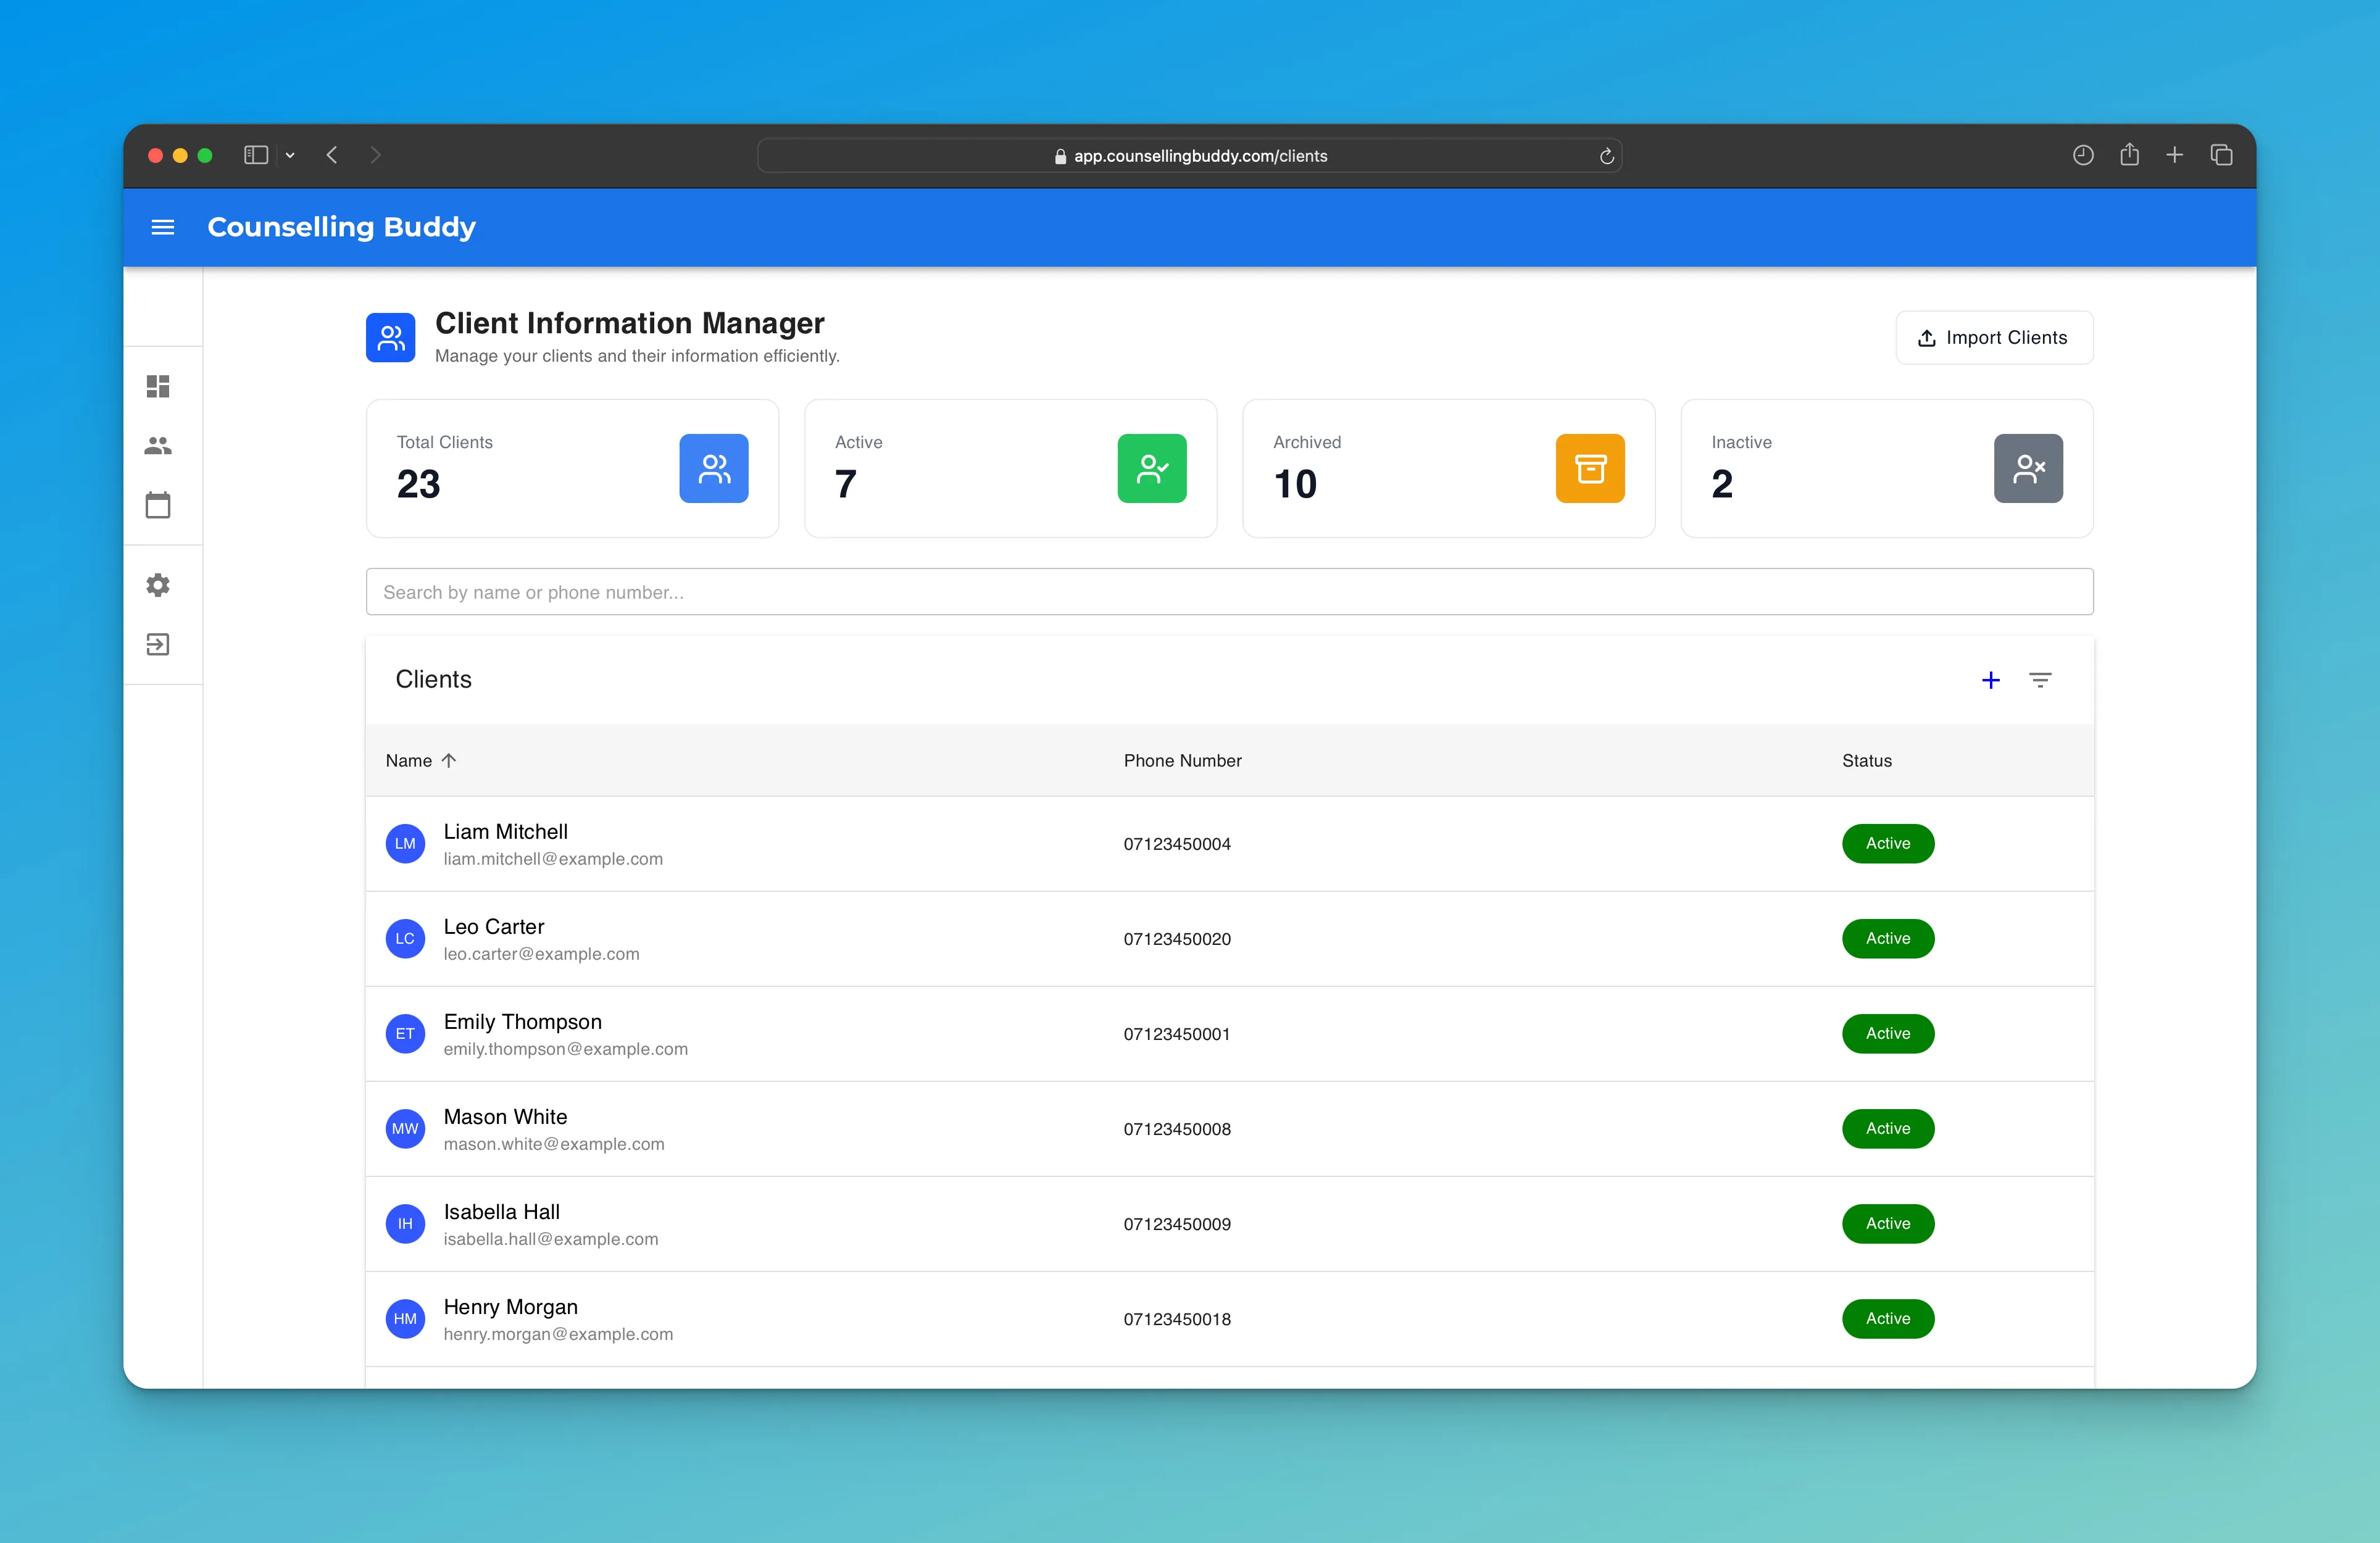This screenshot has height=1543, width=2380.
Task: Open the dashboard icon in the sidebar
Action: click(x=158, y=386)
